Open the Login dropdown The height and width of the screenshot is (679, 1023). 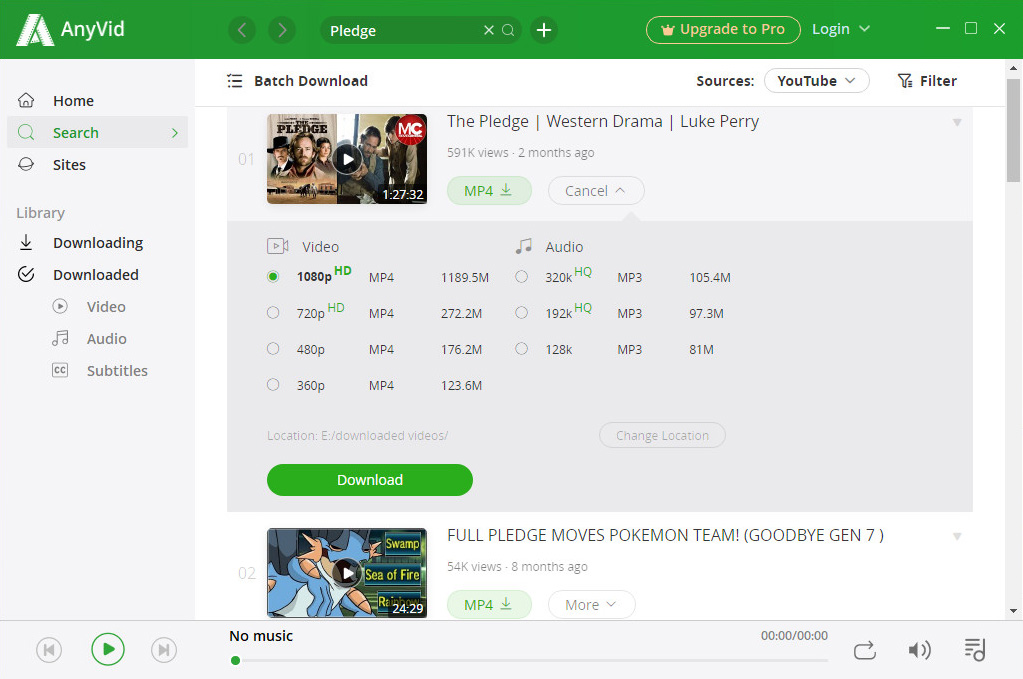click(840, 29)
